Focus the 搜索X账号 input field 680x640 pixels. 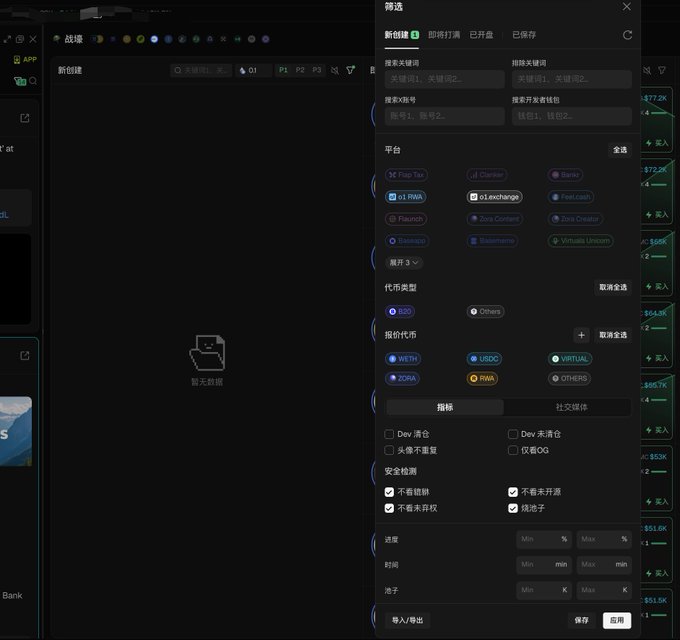[x=445, y=116]
